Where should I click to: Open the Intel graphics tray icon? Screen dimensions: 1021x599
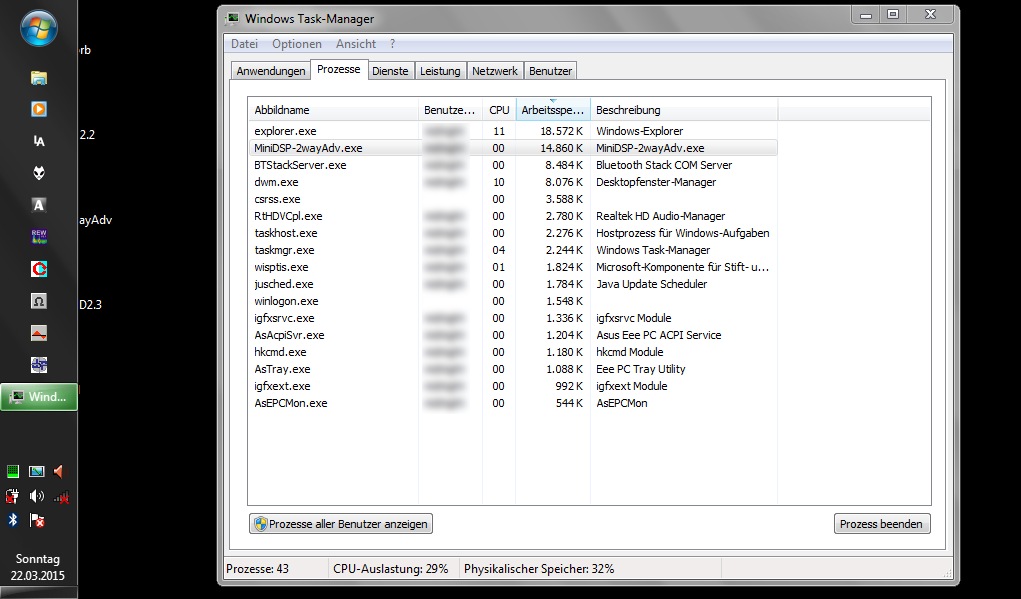point(36,471)
